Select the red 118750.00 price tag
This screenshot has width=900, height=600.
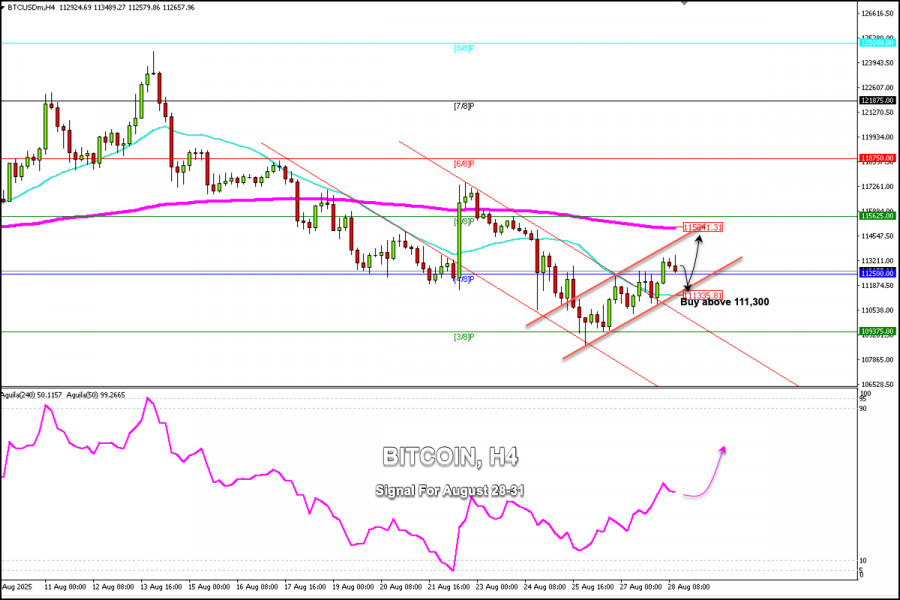click(878, 158)
